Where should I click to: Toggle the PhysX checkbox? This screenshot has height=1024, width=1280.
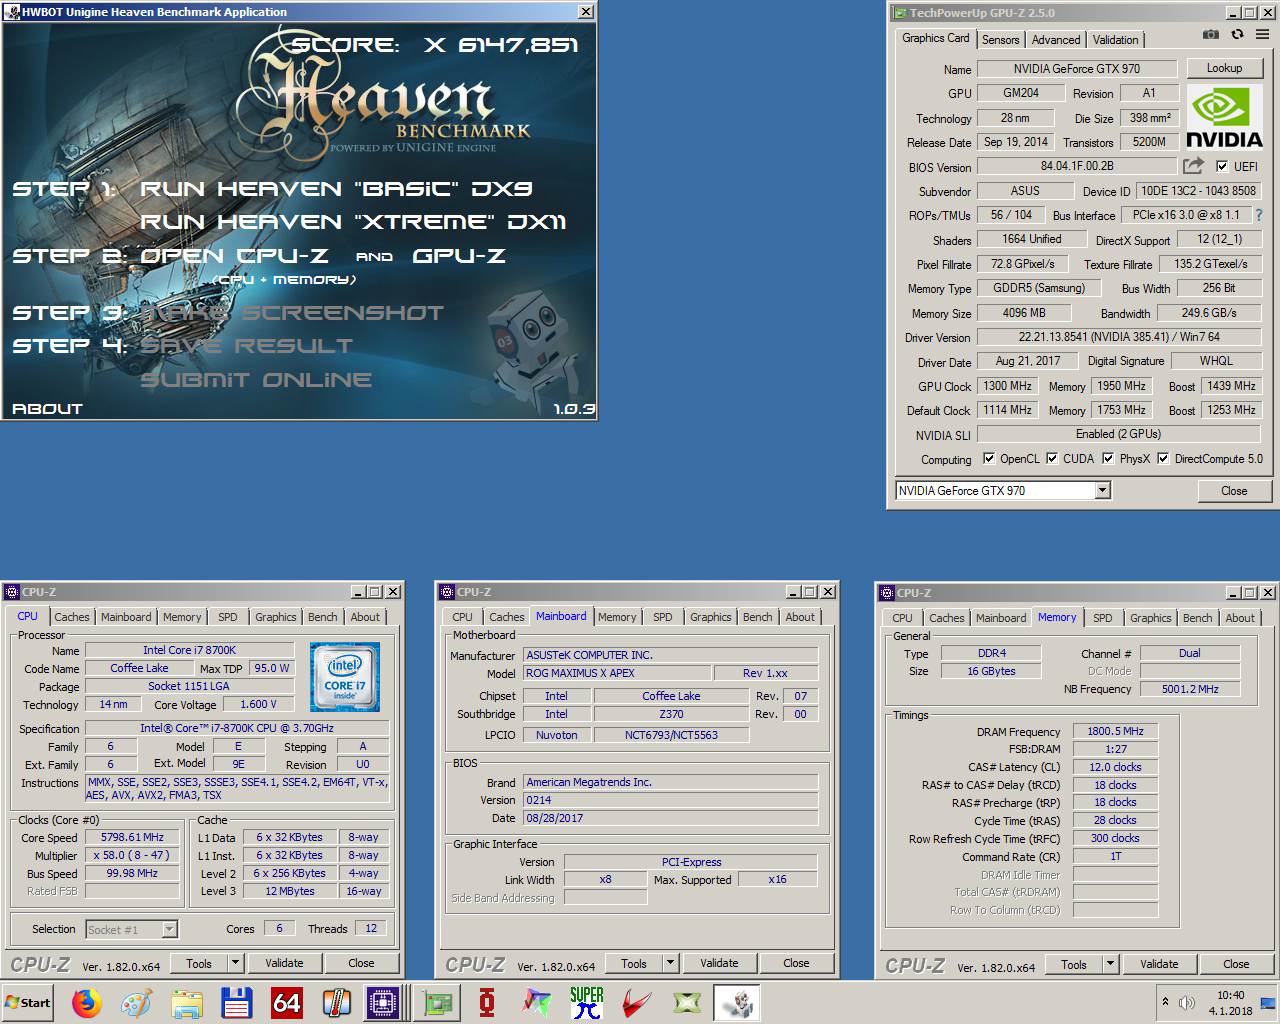(x=1108, y=459)
